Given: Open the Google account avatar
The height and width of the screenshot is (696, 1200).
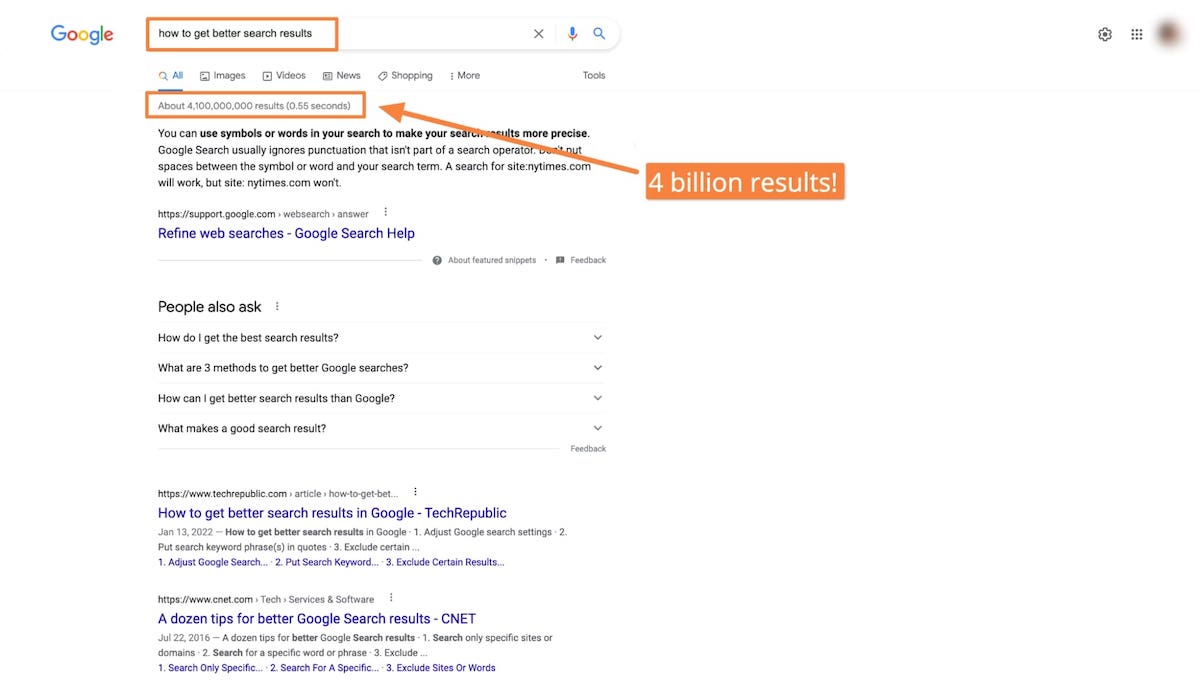Looking at the screenshot, I should click(x=1169, y=34).
